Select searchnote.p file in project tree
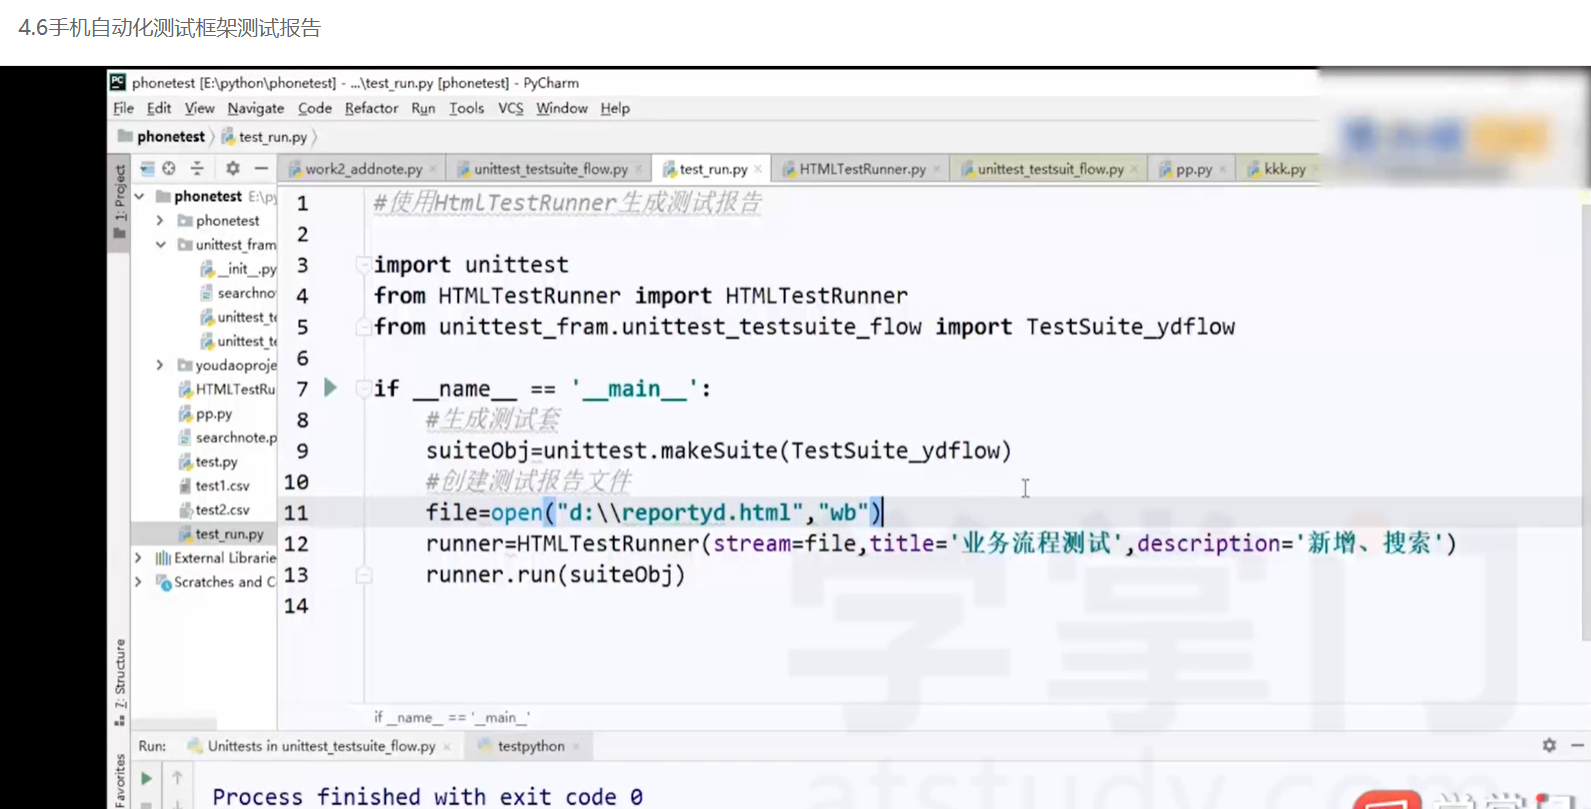Screen dimensions: 1591x809 click(227, 438)
